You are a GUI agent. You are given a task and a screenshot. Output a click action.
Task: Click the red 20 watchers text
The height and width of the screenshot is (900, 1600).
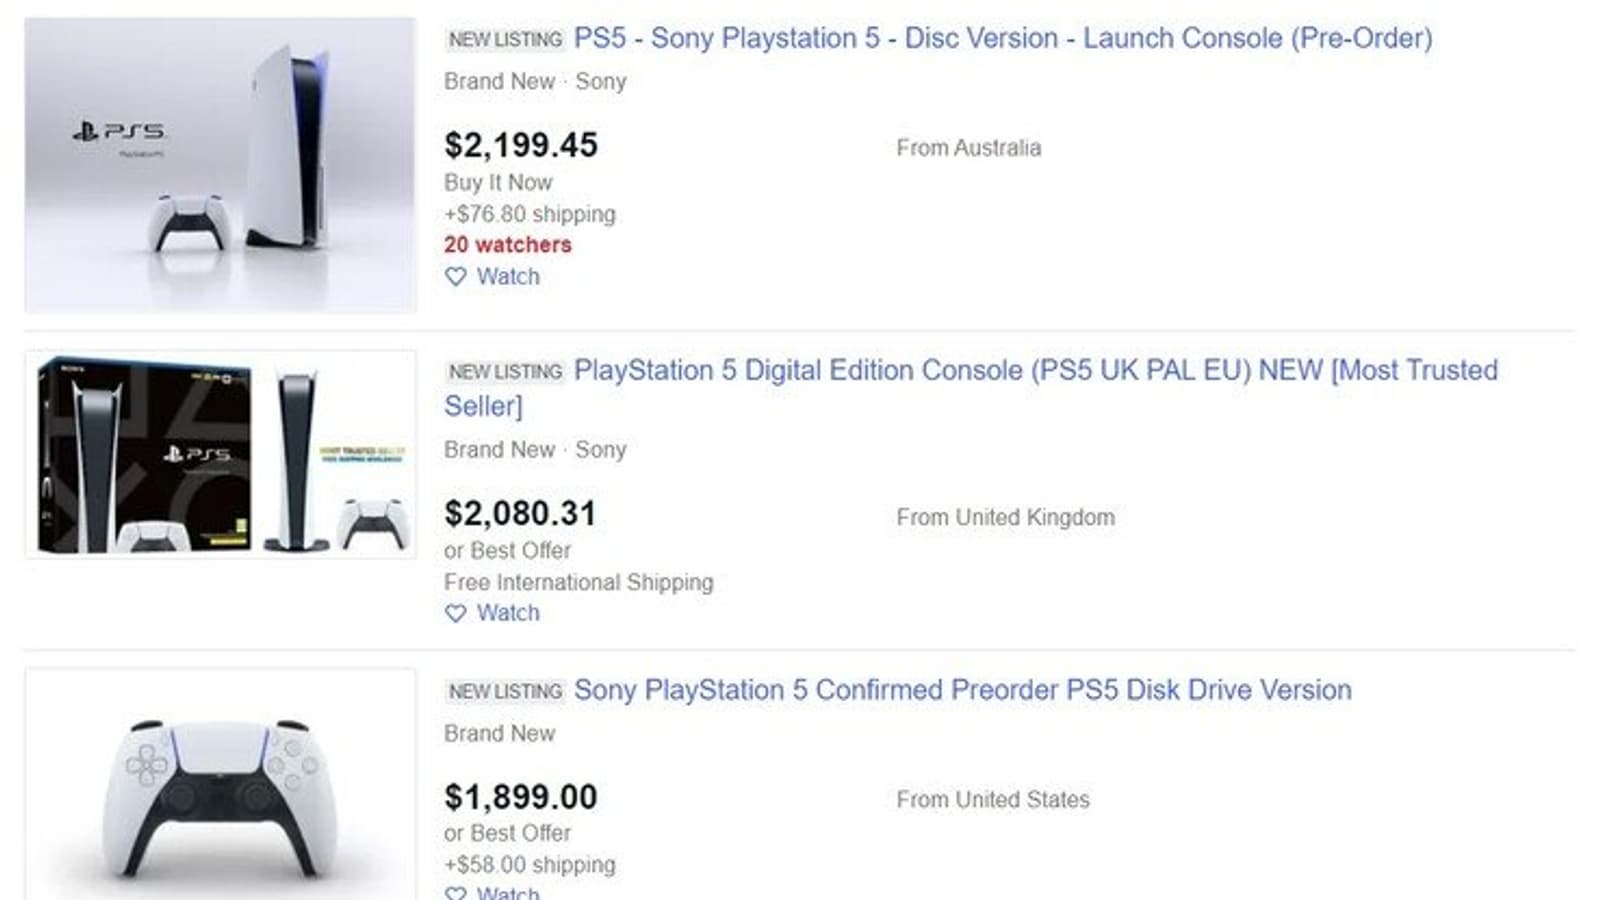(508, 245)
